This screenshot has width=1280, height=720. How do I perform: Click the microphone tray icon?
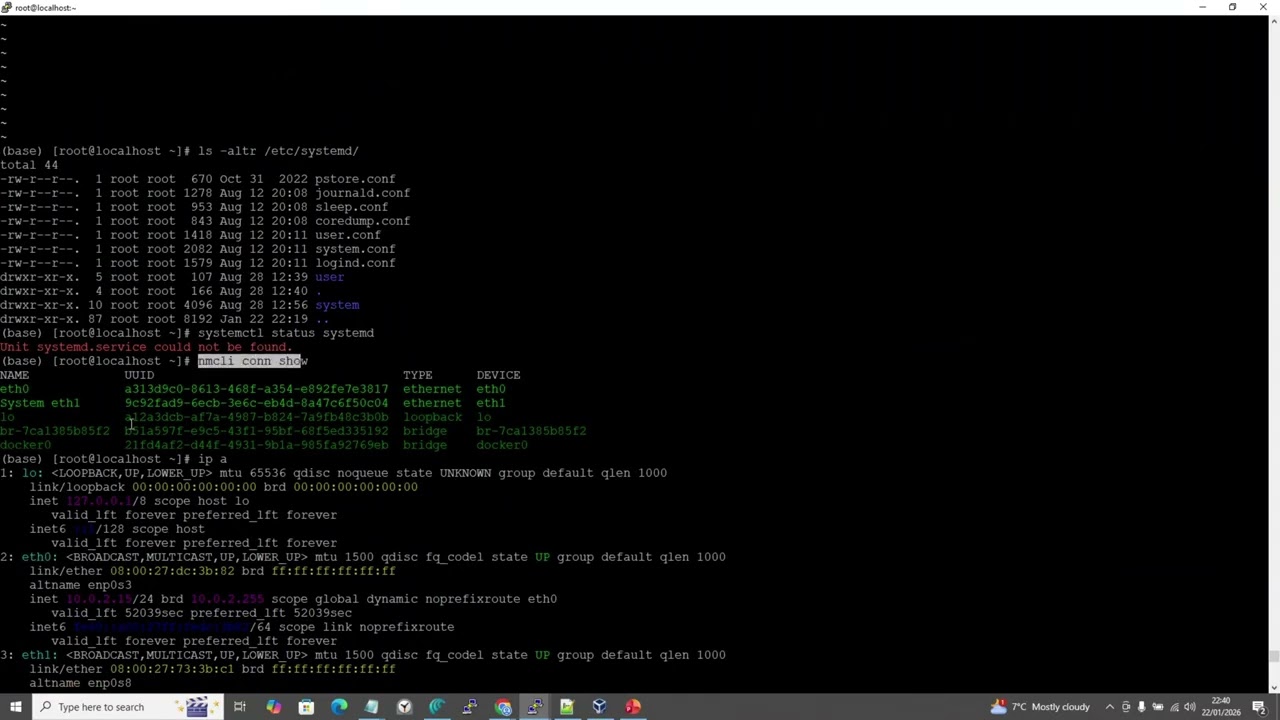coord(1142,707)
